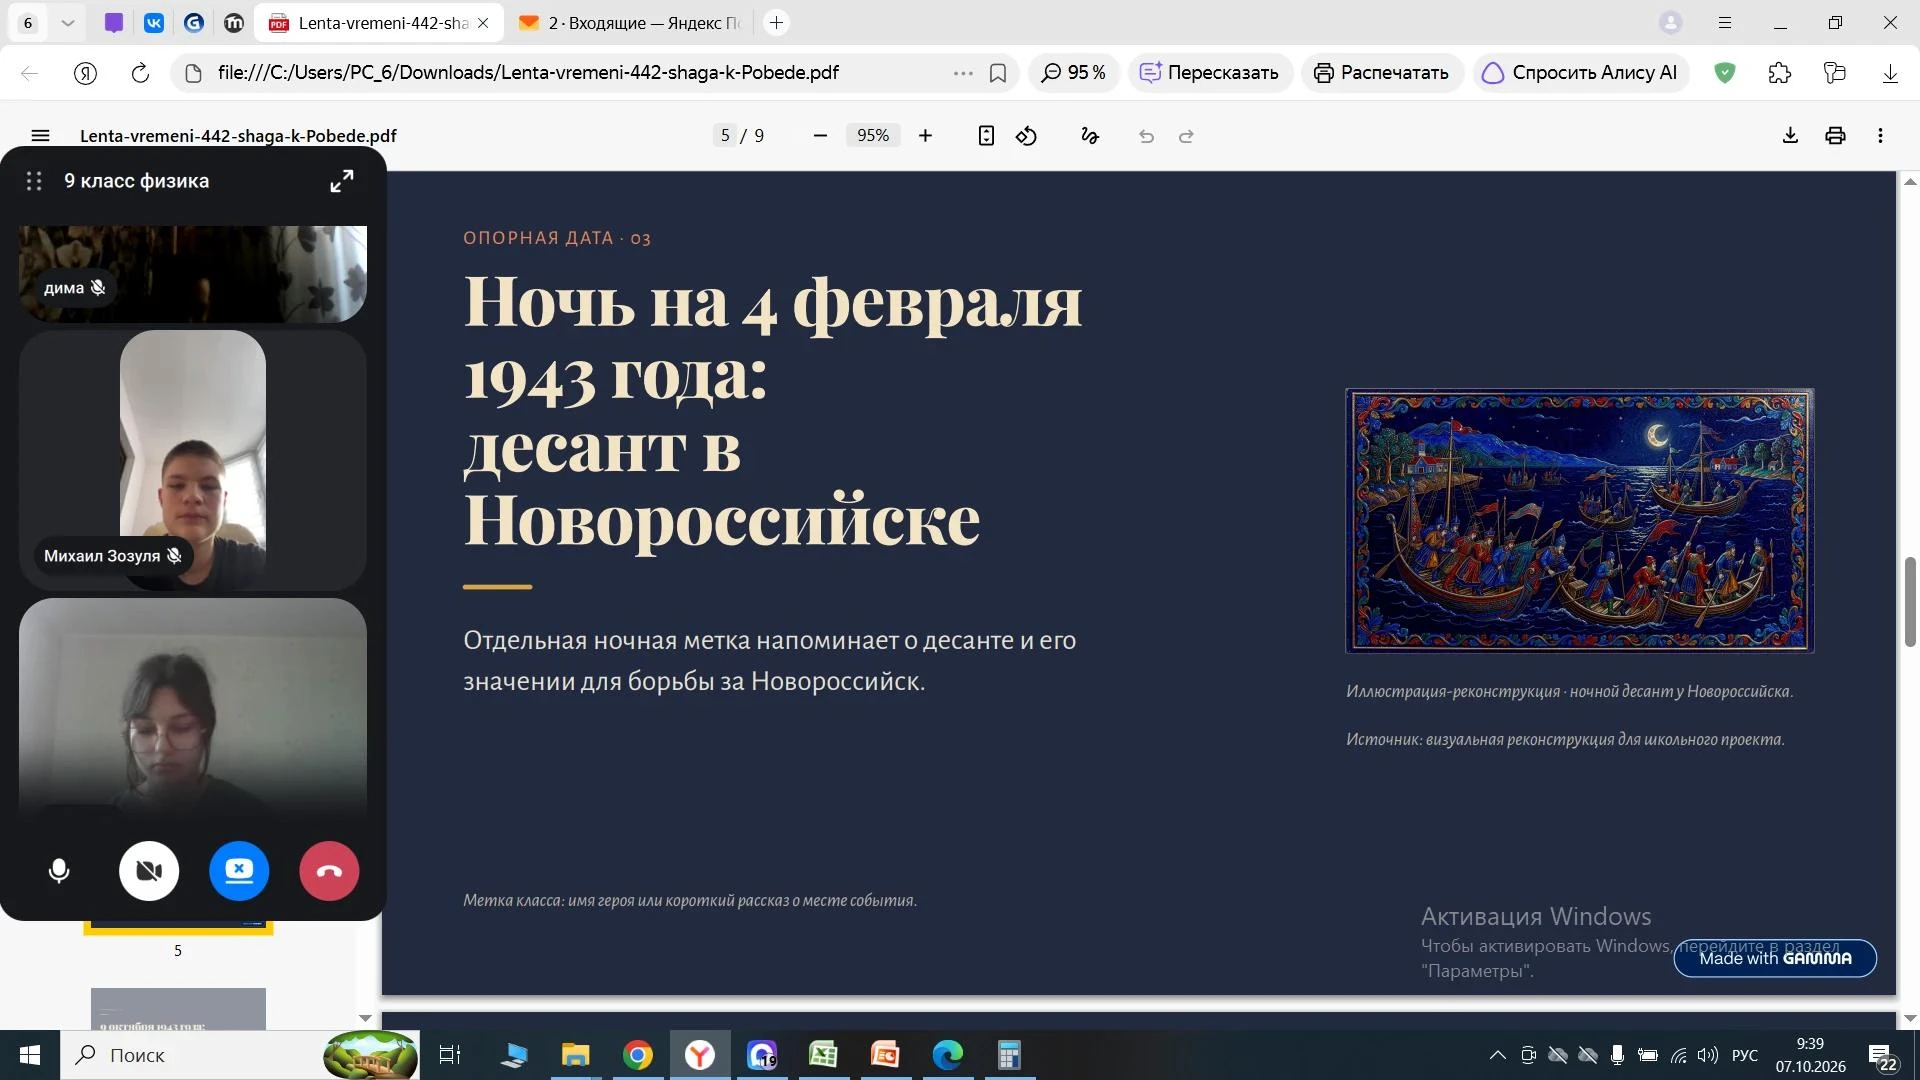Open the address bar three dots menu
The height and width of the screenshot is (1080, 1920).
pos(963,73)
